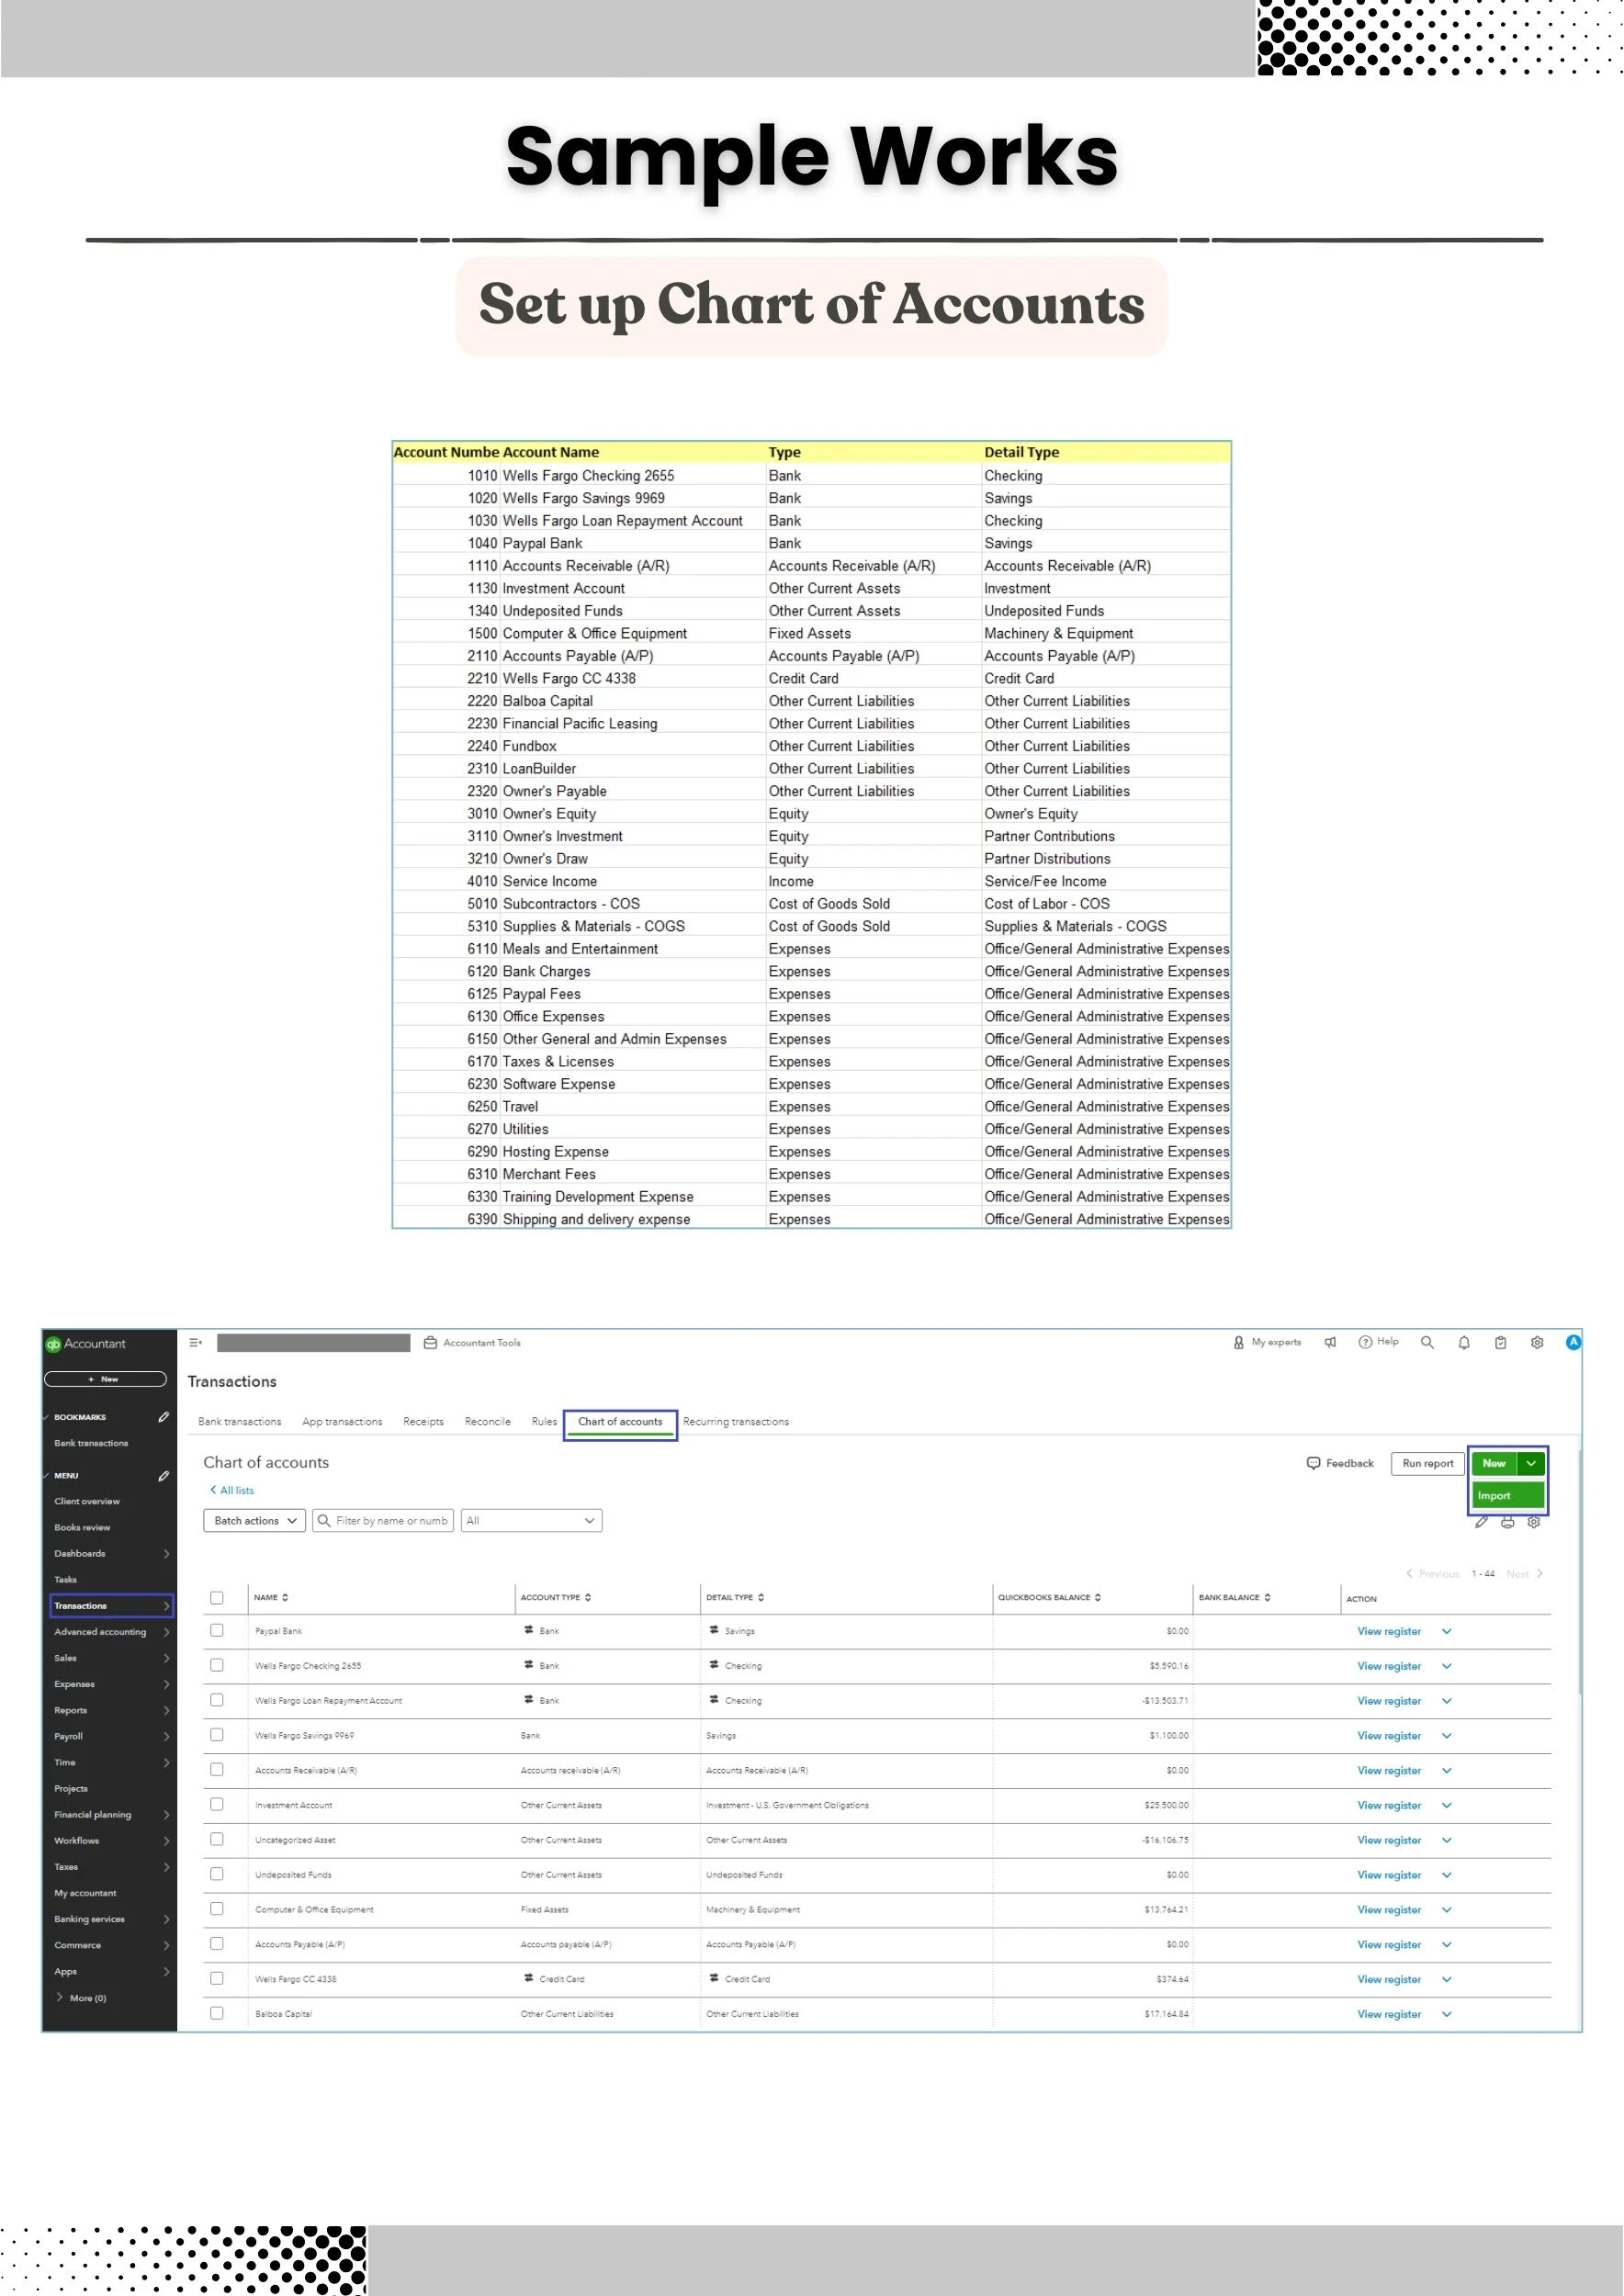
Task: Sort by Account Type column
Action: tap(556, 1597)
